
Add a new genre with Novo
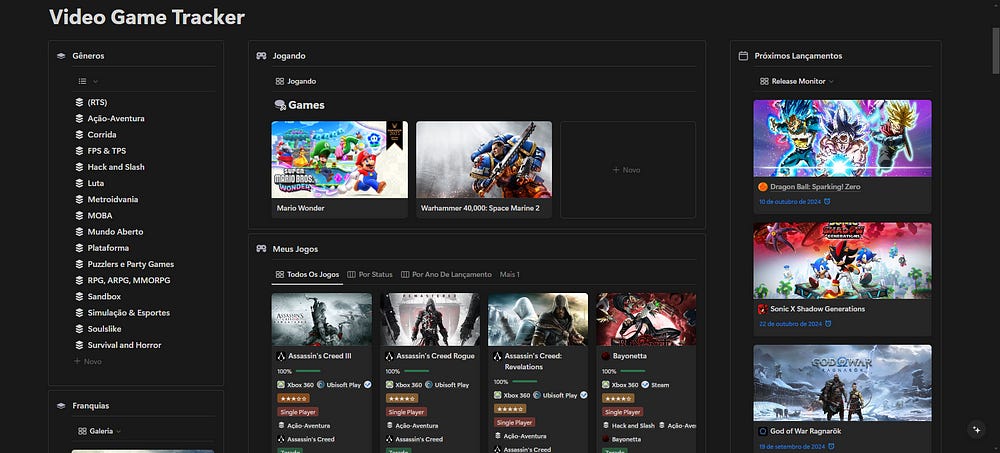(x=88, y=362)
